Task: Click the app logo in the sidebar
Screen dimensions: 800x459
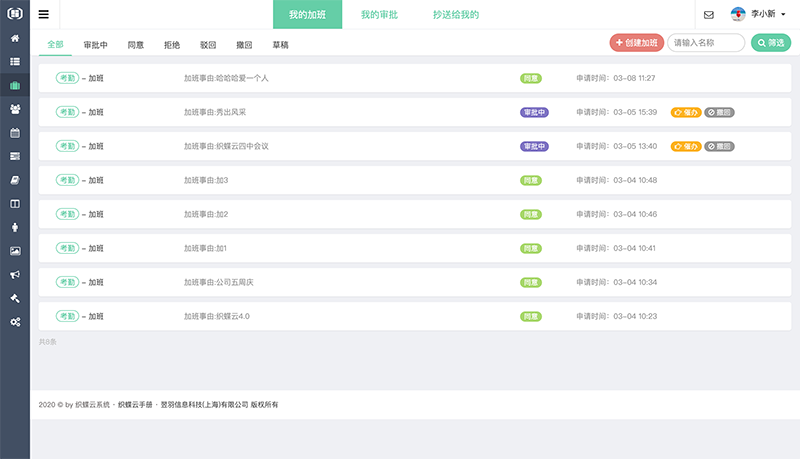Action: click(x=15, y=13)
